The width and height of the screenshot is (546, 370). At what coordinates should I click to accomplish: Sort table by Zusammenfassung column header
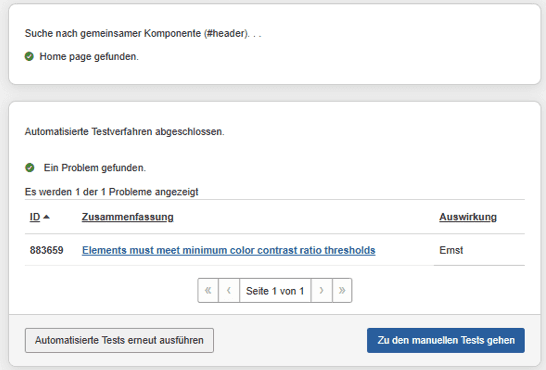(127, 217)
